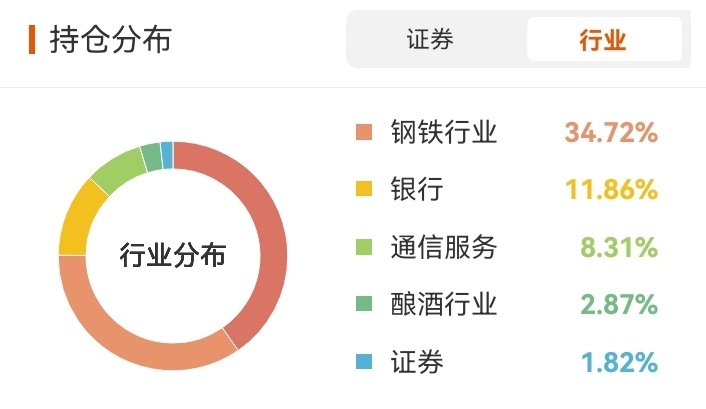Click the 2.87% percentage value
Image resolution: width=706 pixels, height=409 pixels.
(618, 304)
